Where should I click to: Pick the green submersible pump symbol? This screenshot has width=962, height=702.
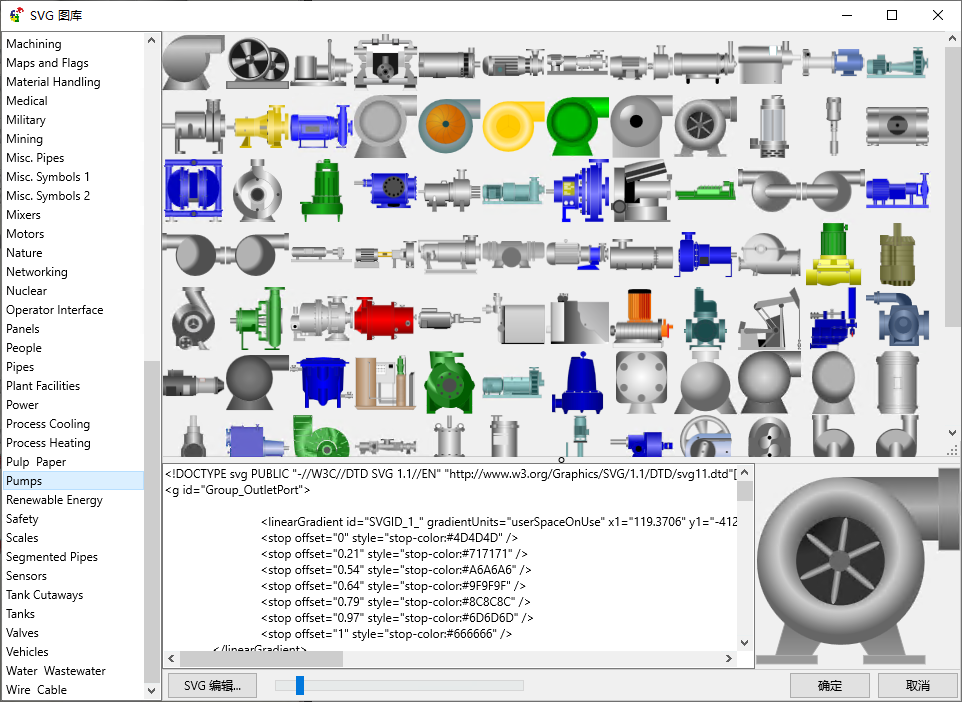[x=321, y=190]
